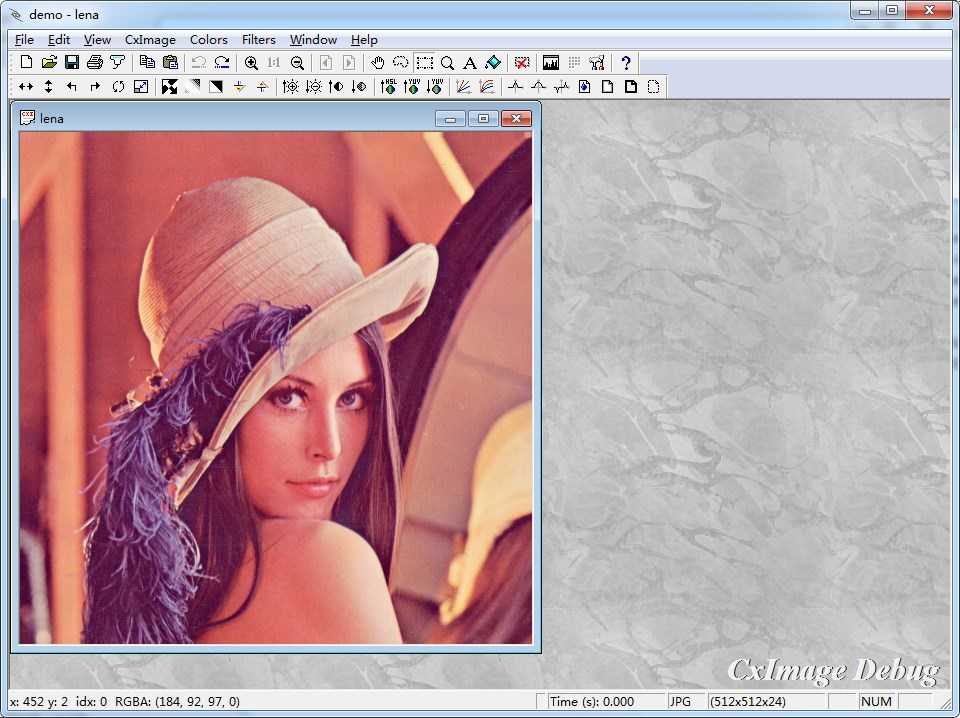Image resolution: width=960 pixels, height=718 pixels.
Task: Open a file with the Open folder icon
Action: click(49, 63)
